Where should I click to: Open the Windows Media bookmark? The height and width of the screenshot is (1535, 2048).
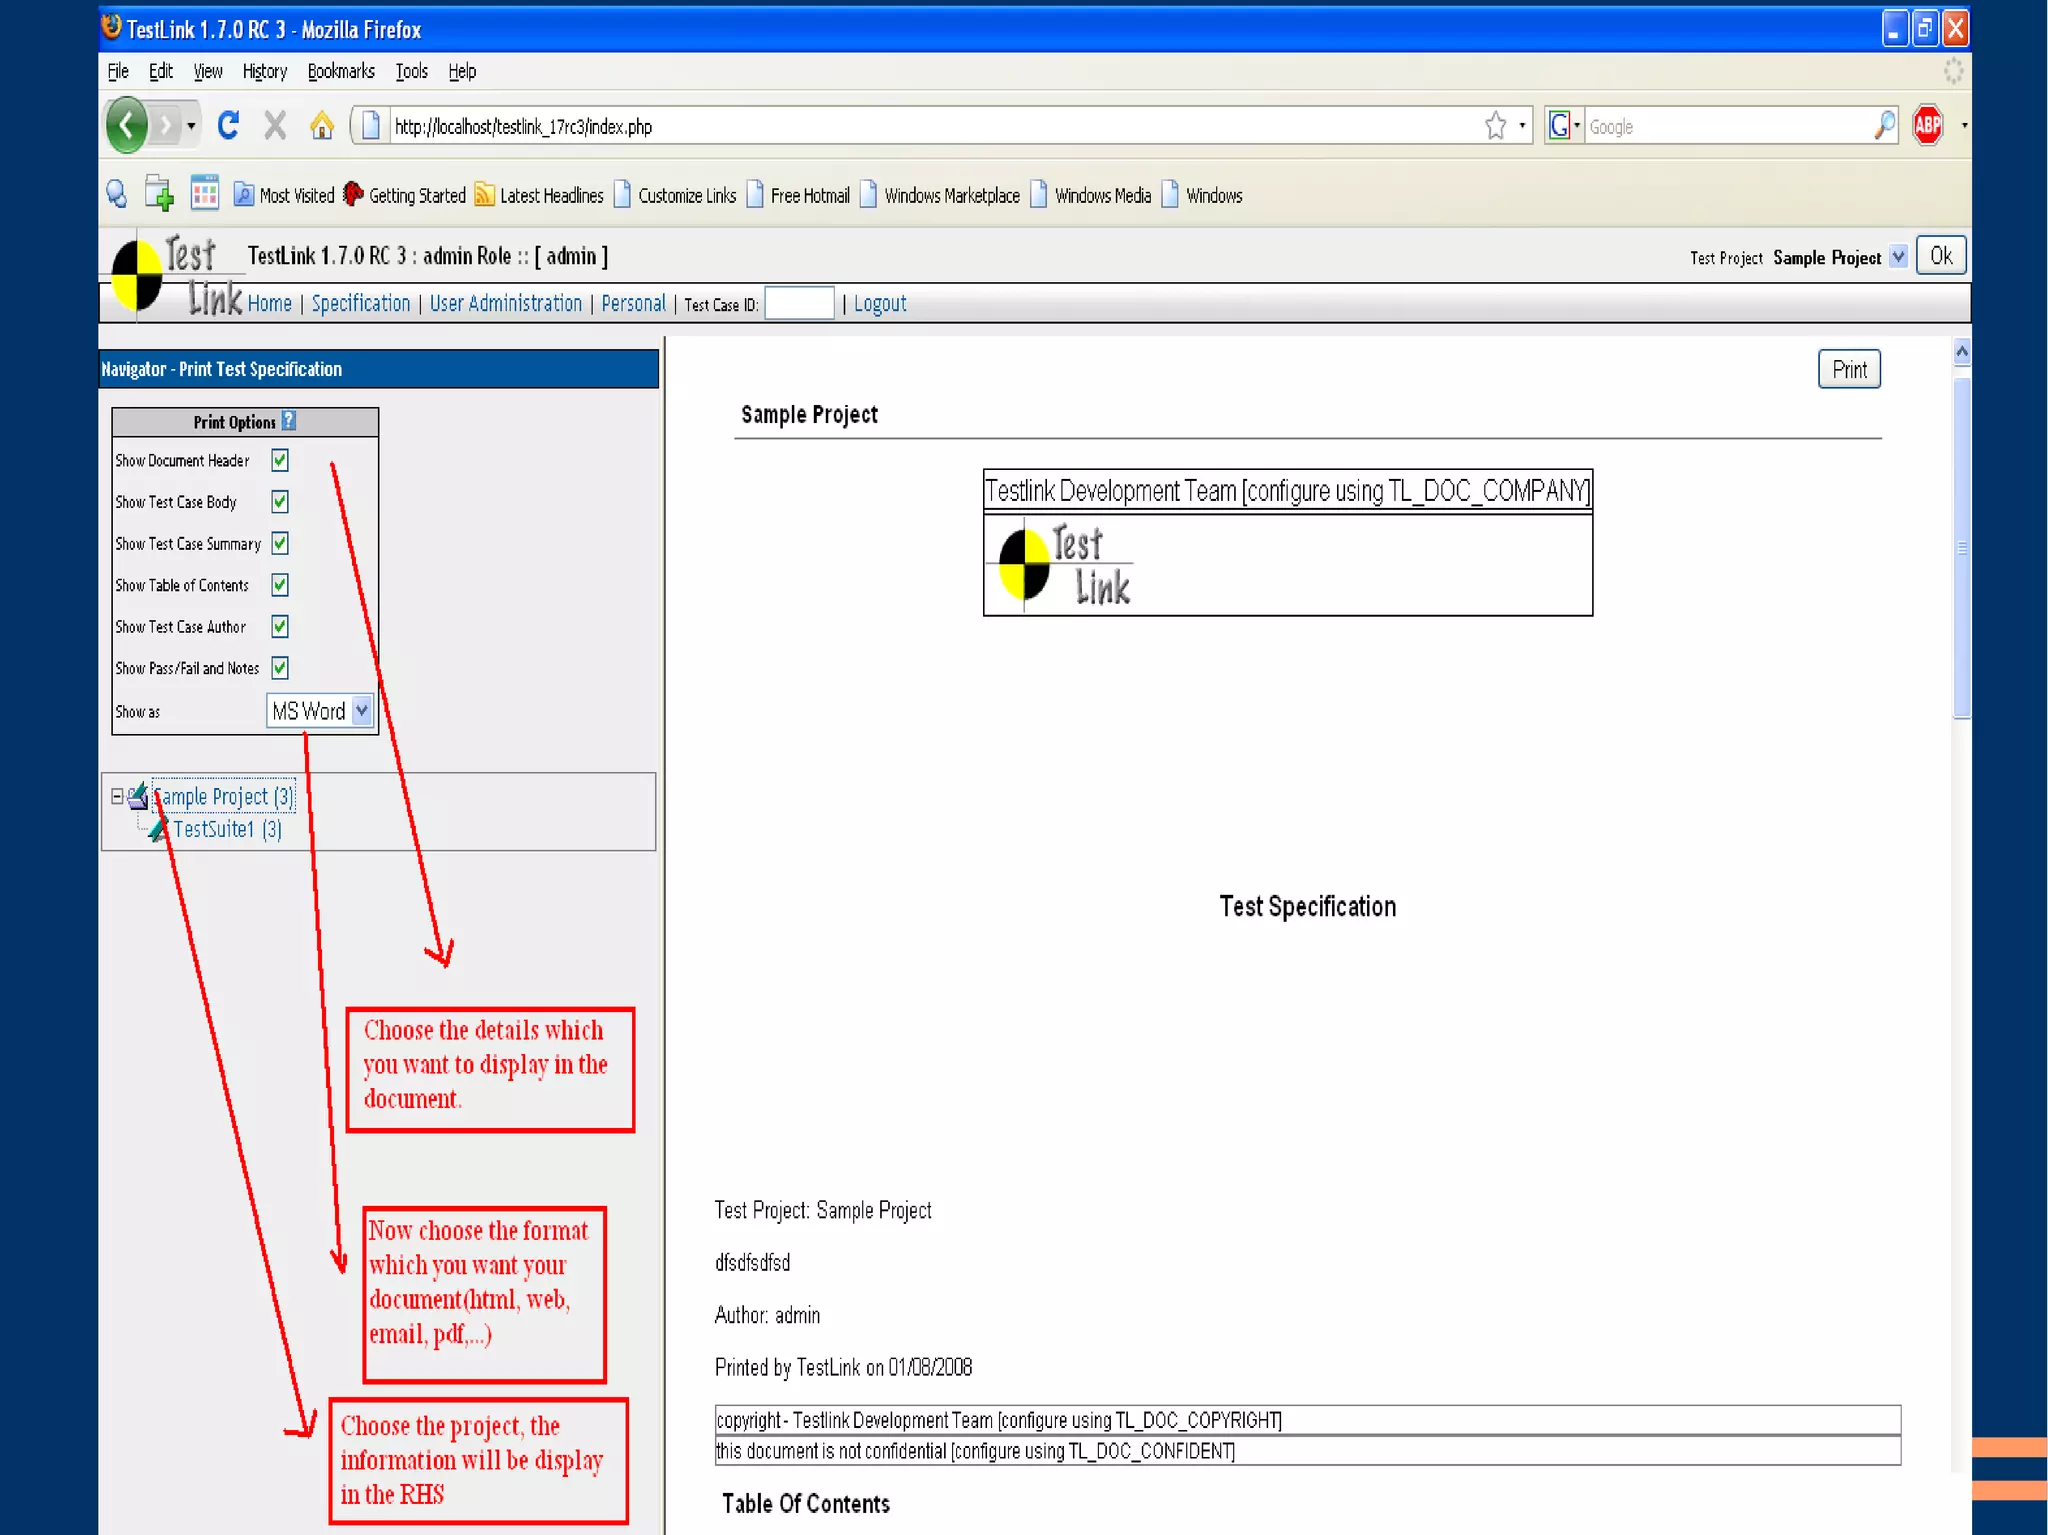(1090, 195)
